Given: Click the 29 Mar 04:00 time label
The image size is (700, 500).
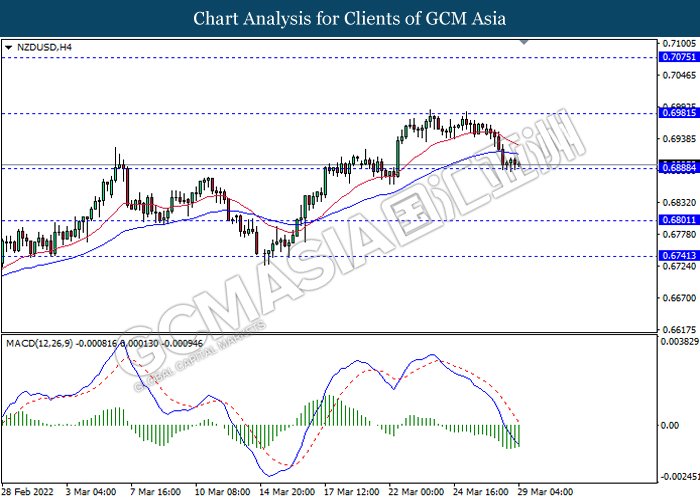Looking at the screenshot, I should click(545, 492).
